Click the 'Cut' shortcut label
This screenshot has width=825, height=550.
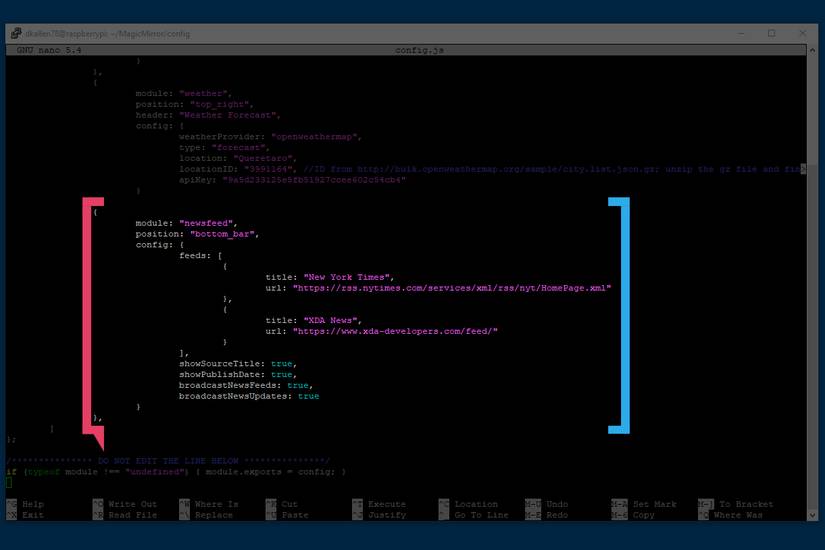coord(289,504)
